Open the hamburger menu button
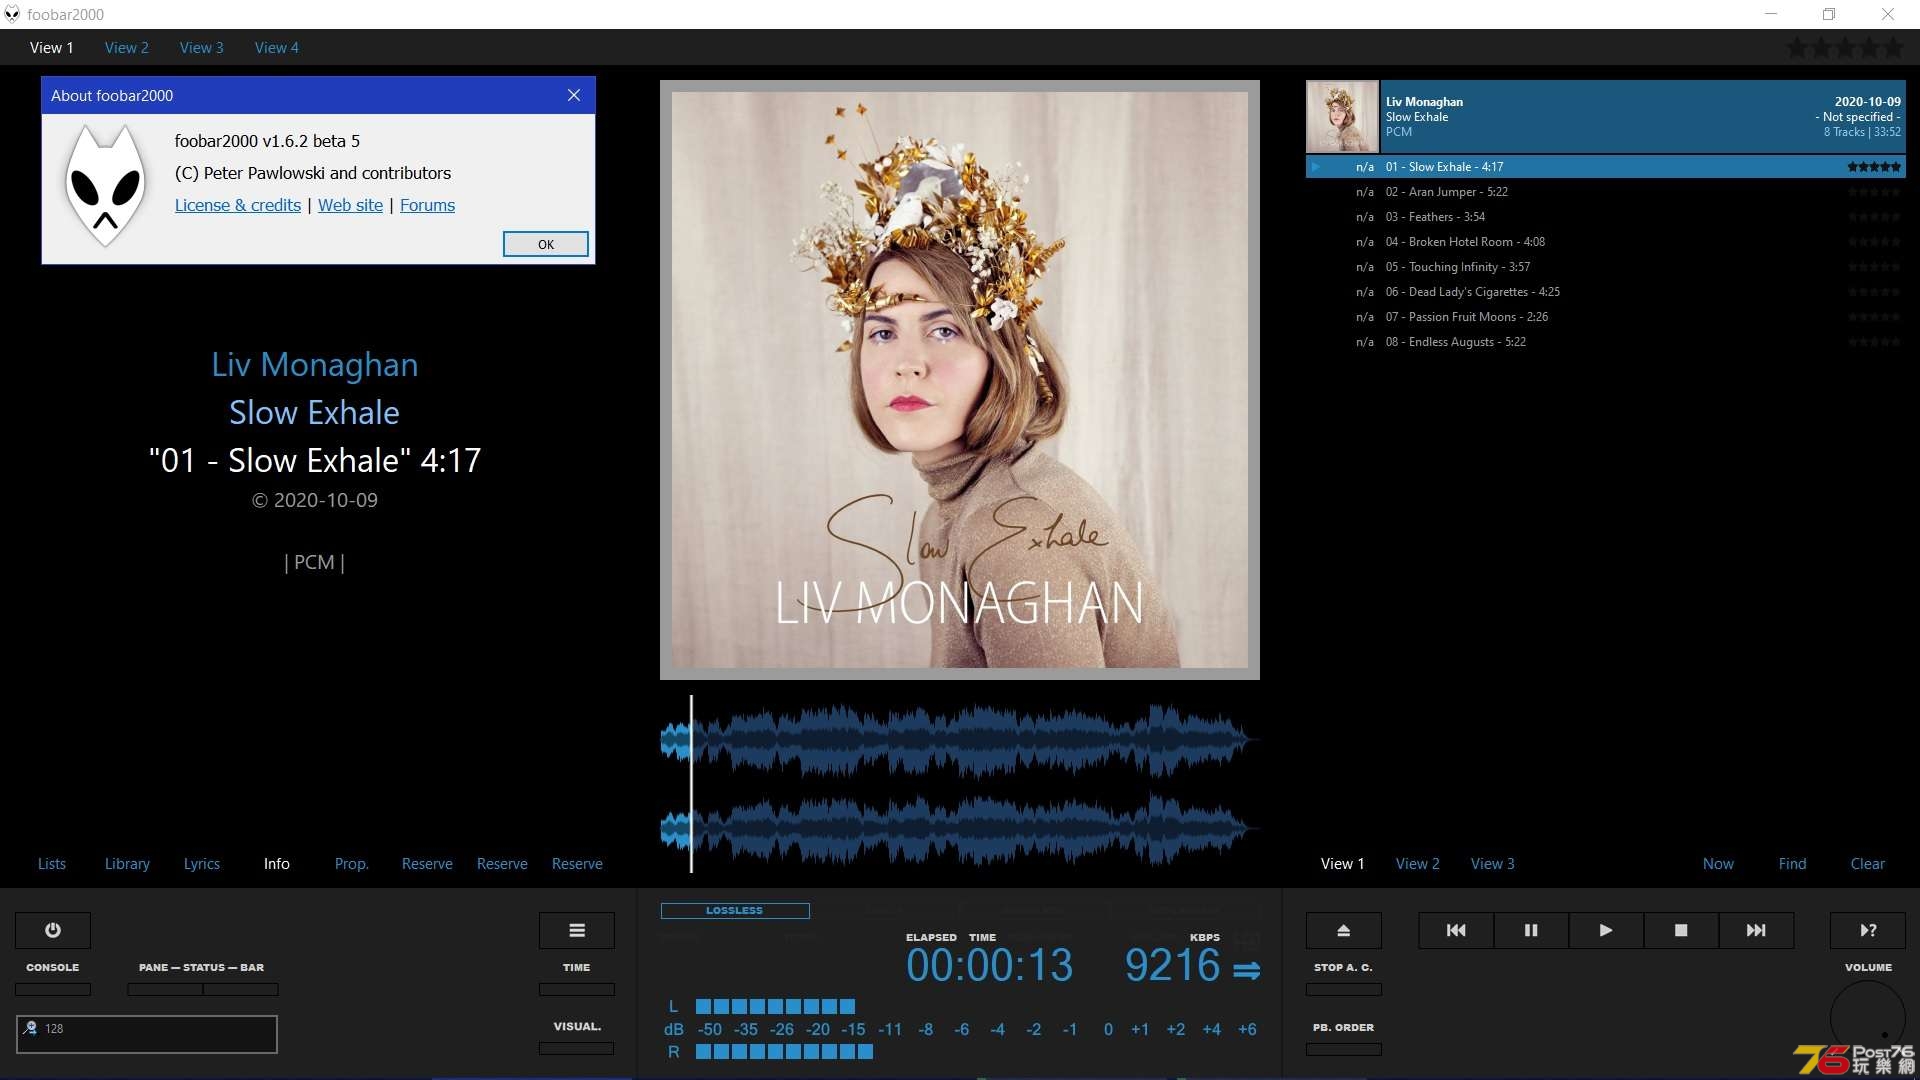This screenshot has width=1920, height=1080. (577, 930)
